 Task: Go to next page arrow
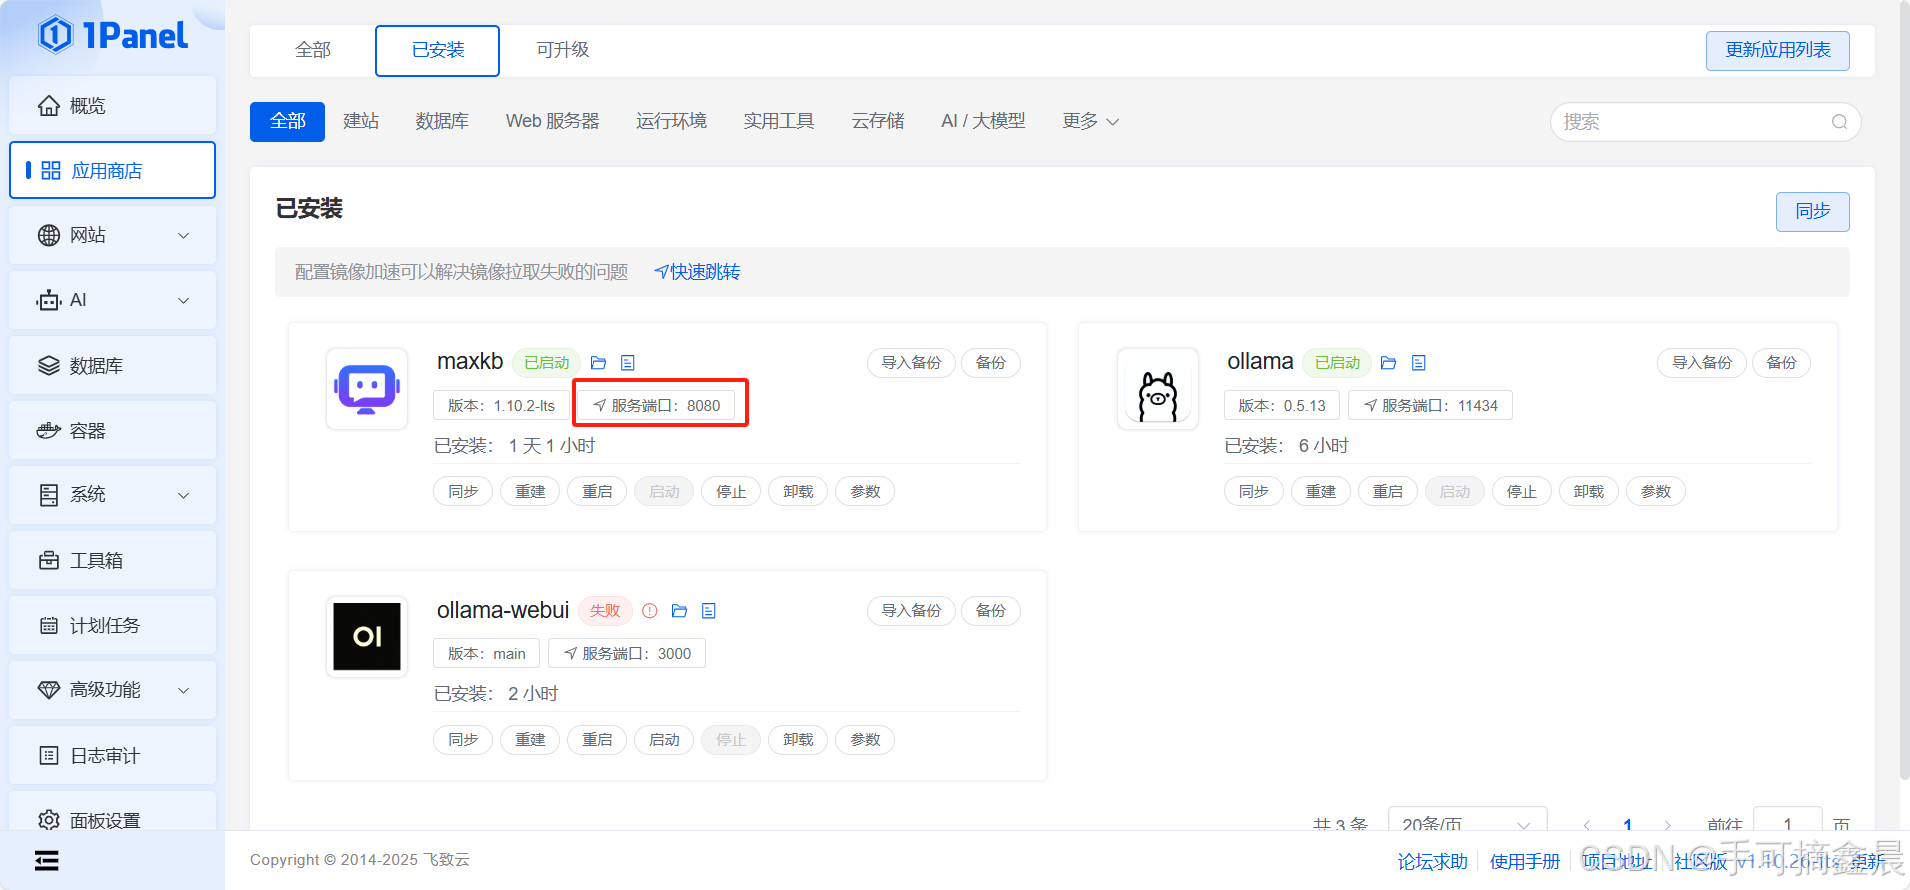[1667, 823]
